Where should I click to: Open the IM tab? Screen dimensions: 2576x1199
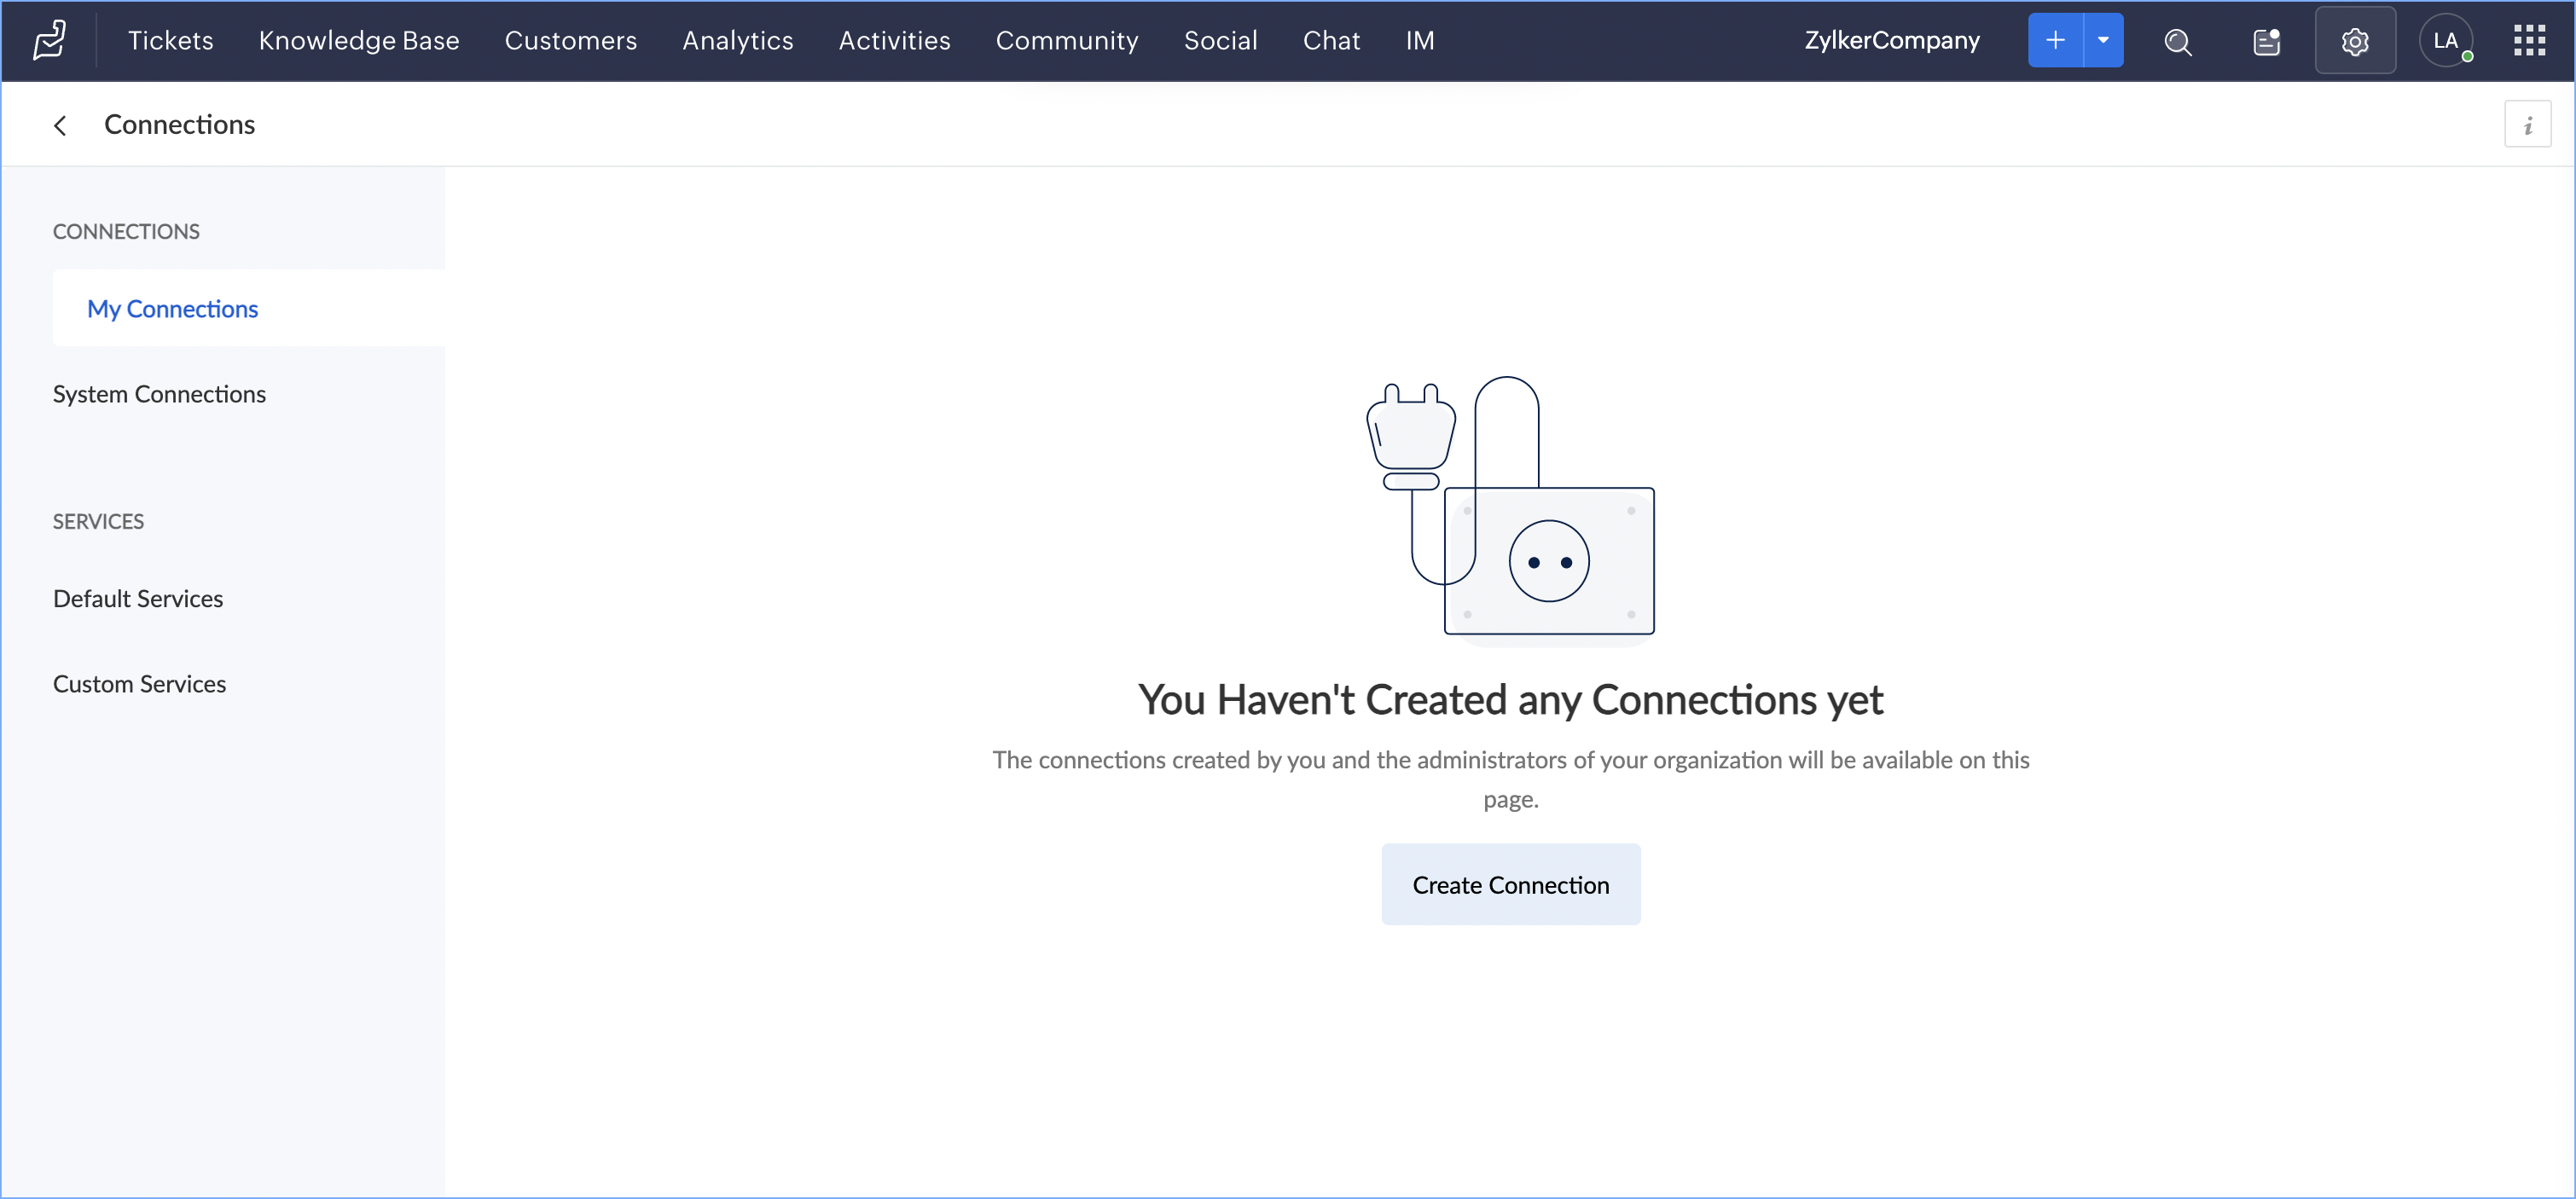(x=1420, y=40)
